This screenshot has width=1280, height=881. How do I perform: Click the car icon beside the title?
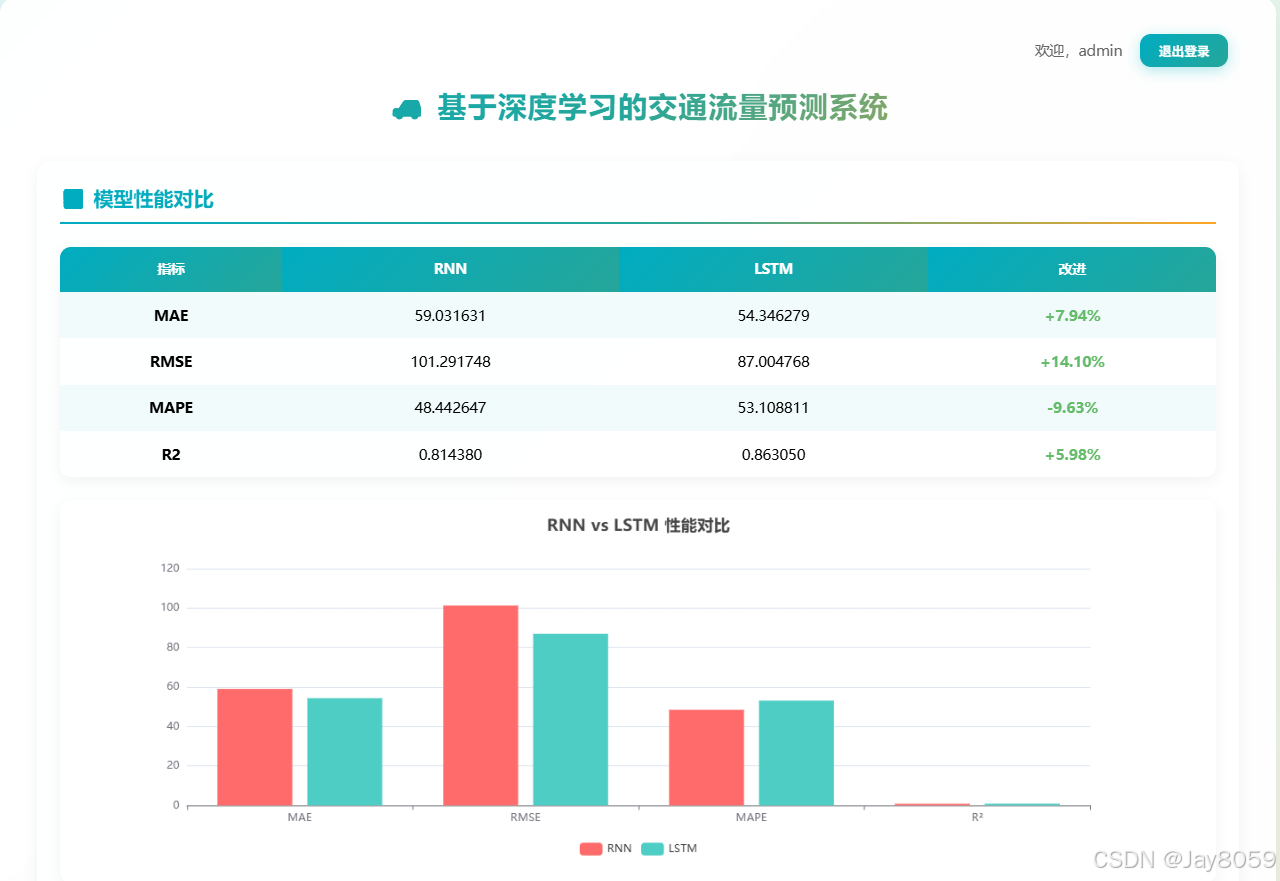[x=407, y=109]
